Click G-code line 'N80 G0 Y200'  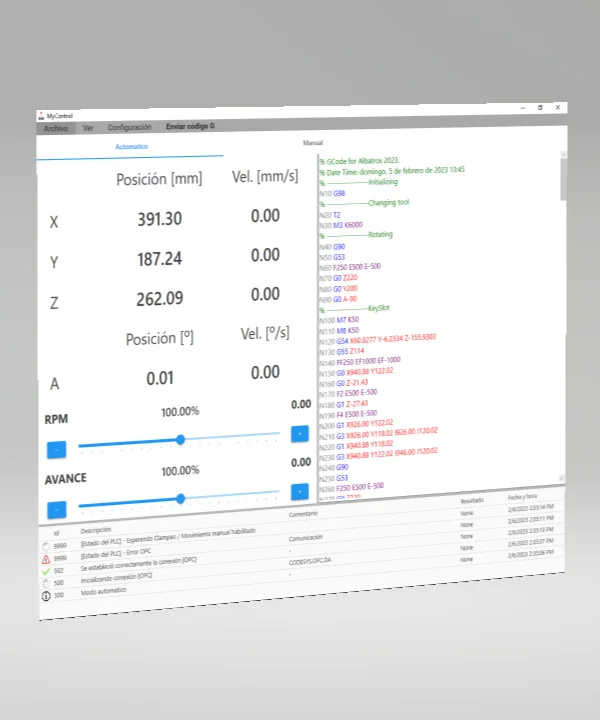[x=338, y=289]
